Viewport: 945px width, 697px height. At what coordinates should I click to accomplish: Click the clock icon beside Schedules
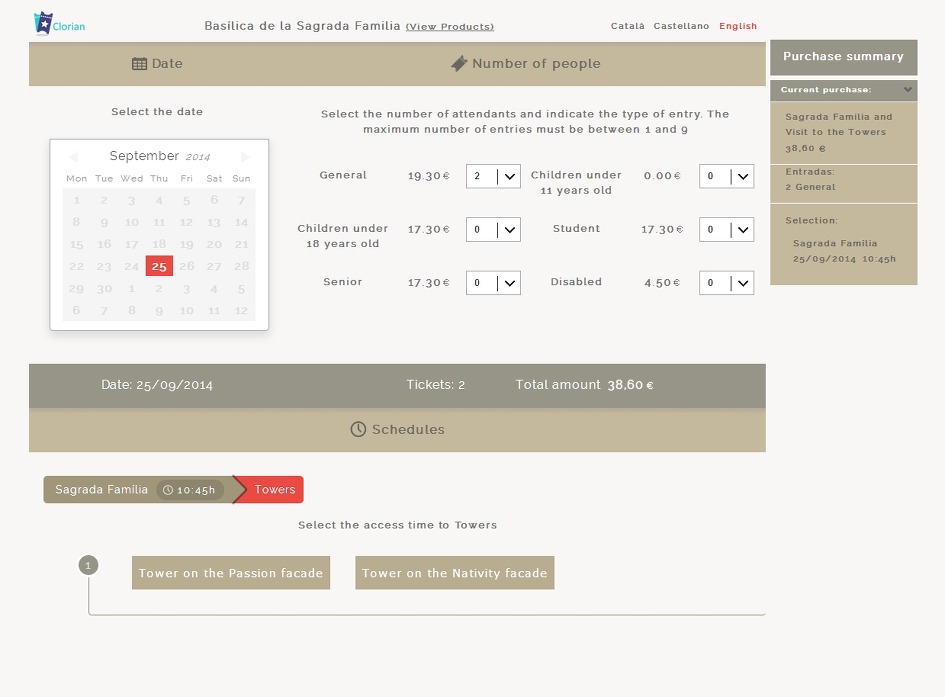tap(358, 429)
